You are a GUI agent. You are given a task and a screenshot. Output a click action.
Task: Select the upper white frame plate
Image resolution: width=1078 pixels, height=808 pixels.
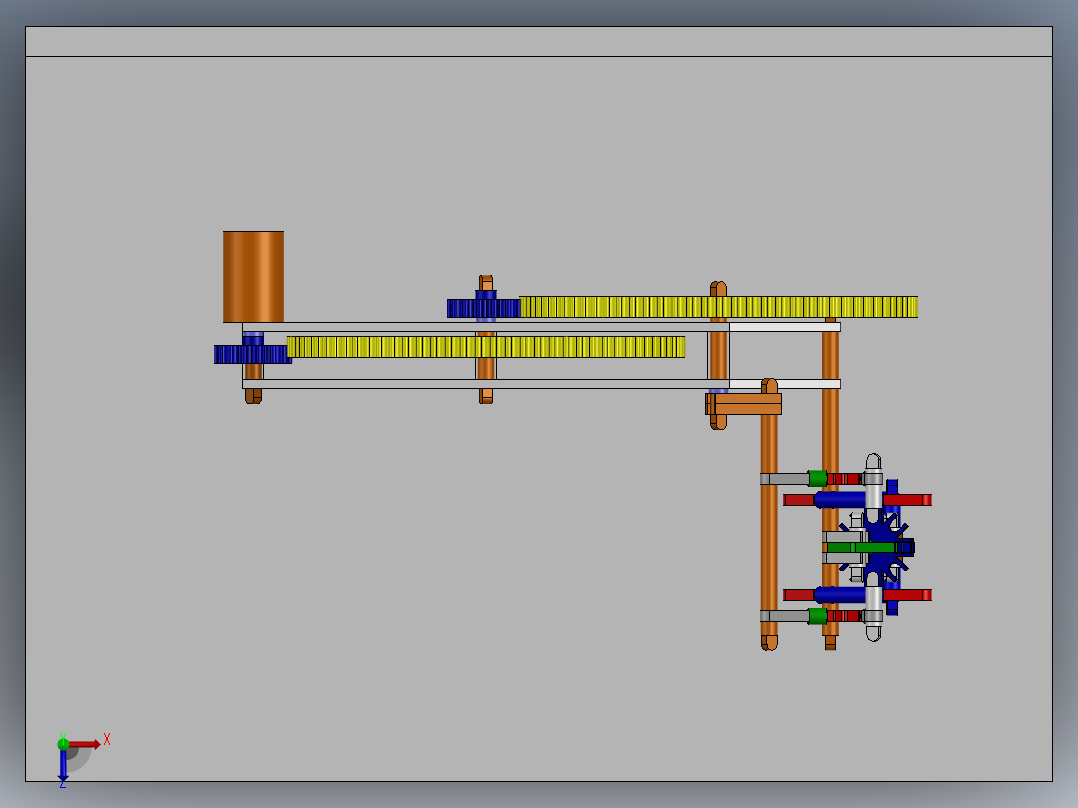pyautogui.click(x=541, y=327)
